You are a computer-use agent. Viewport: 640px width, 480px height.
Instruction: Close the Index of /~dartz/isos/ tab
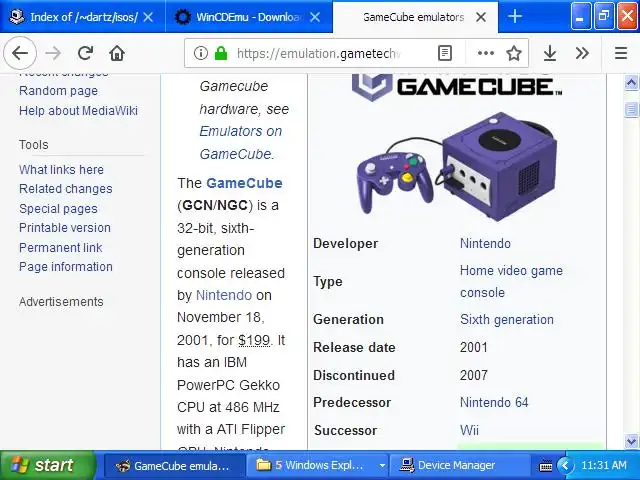click(x=149, y=17)
